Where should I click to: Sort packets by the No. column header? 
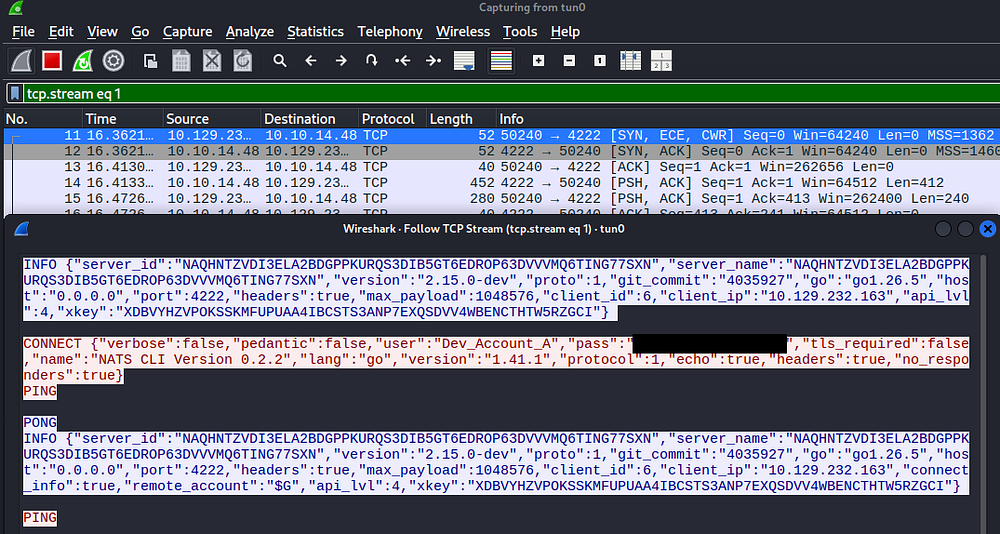click(42, 119)
